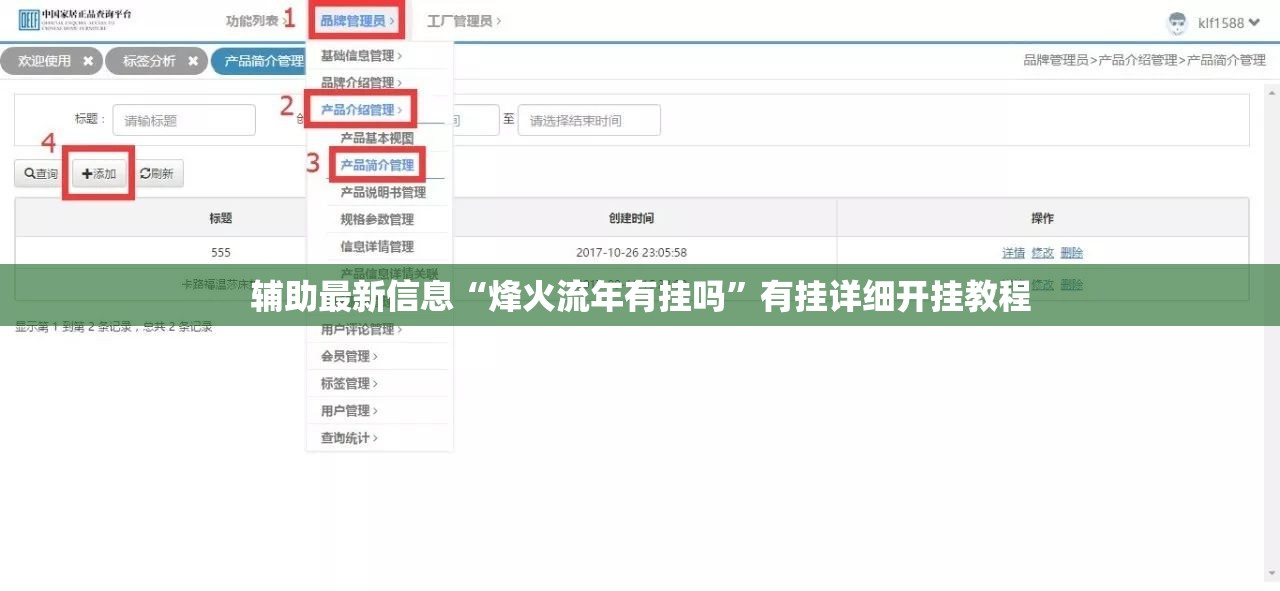Expand 标签管理 submenu
The image size is (1280, 591).
[x=349, y=383]
